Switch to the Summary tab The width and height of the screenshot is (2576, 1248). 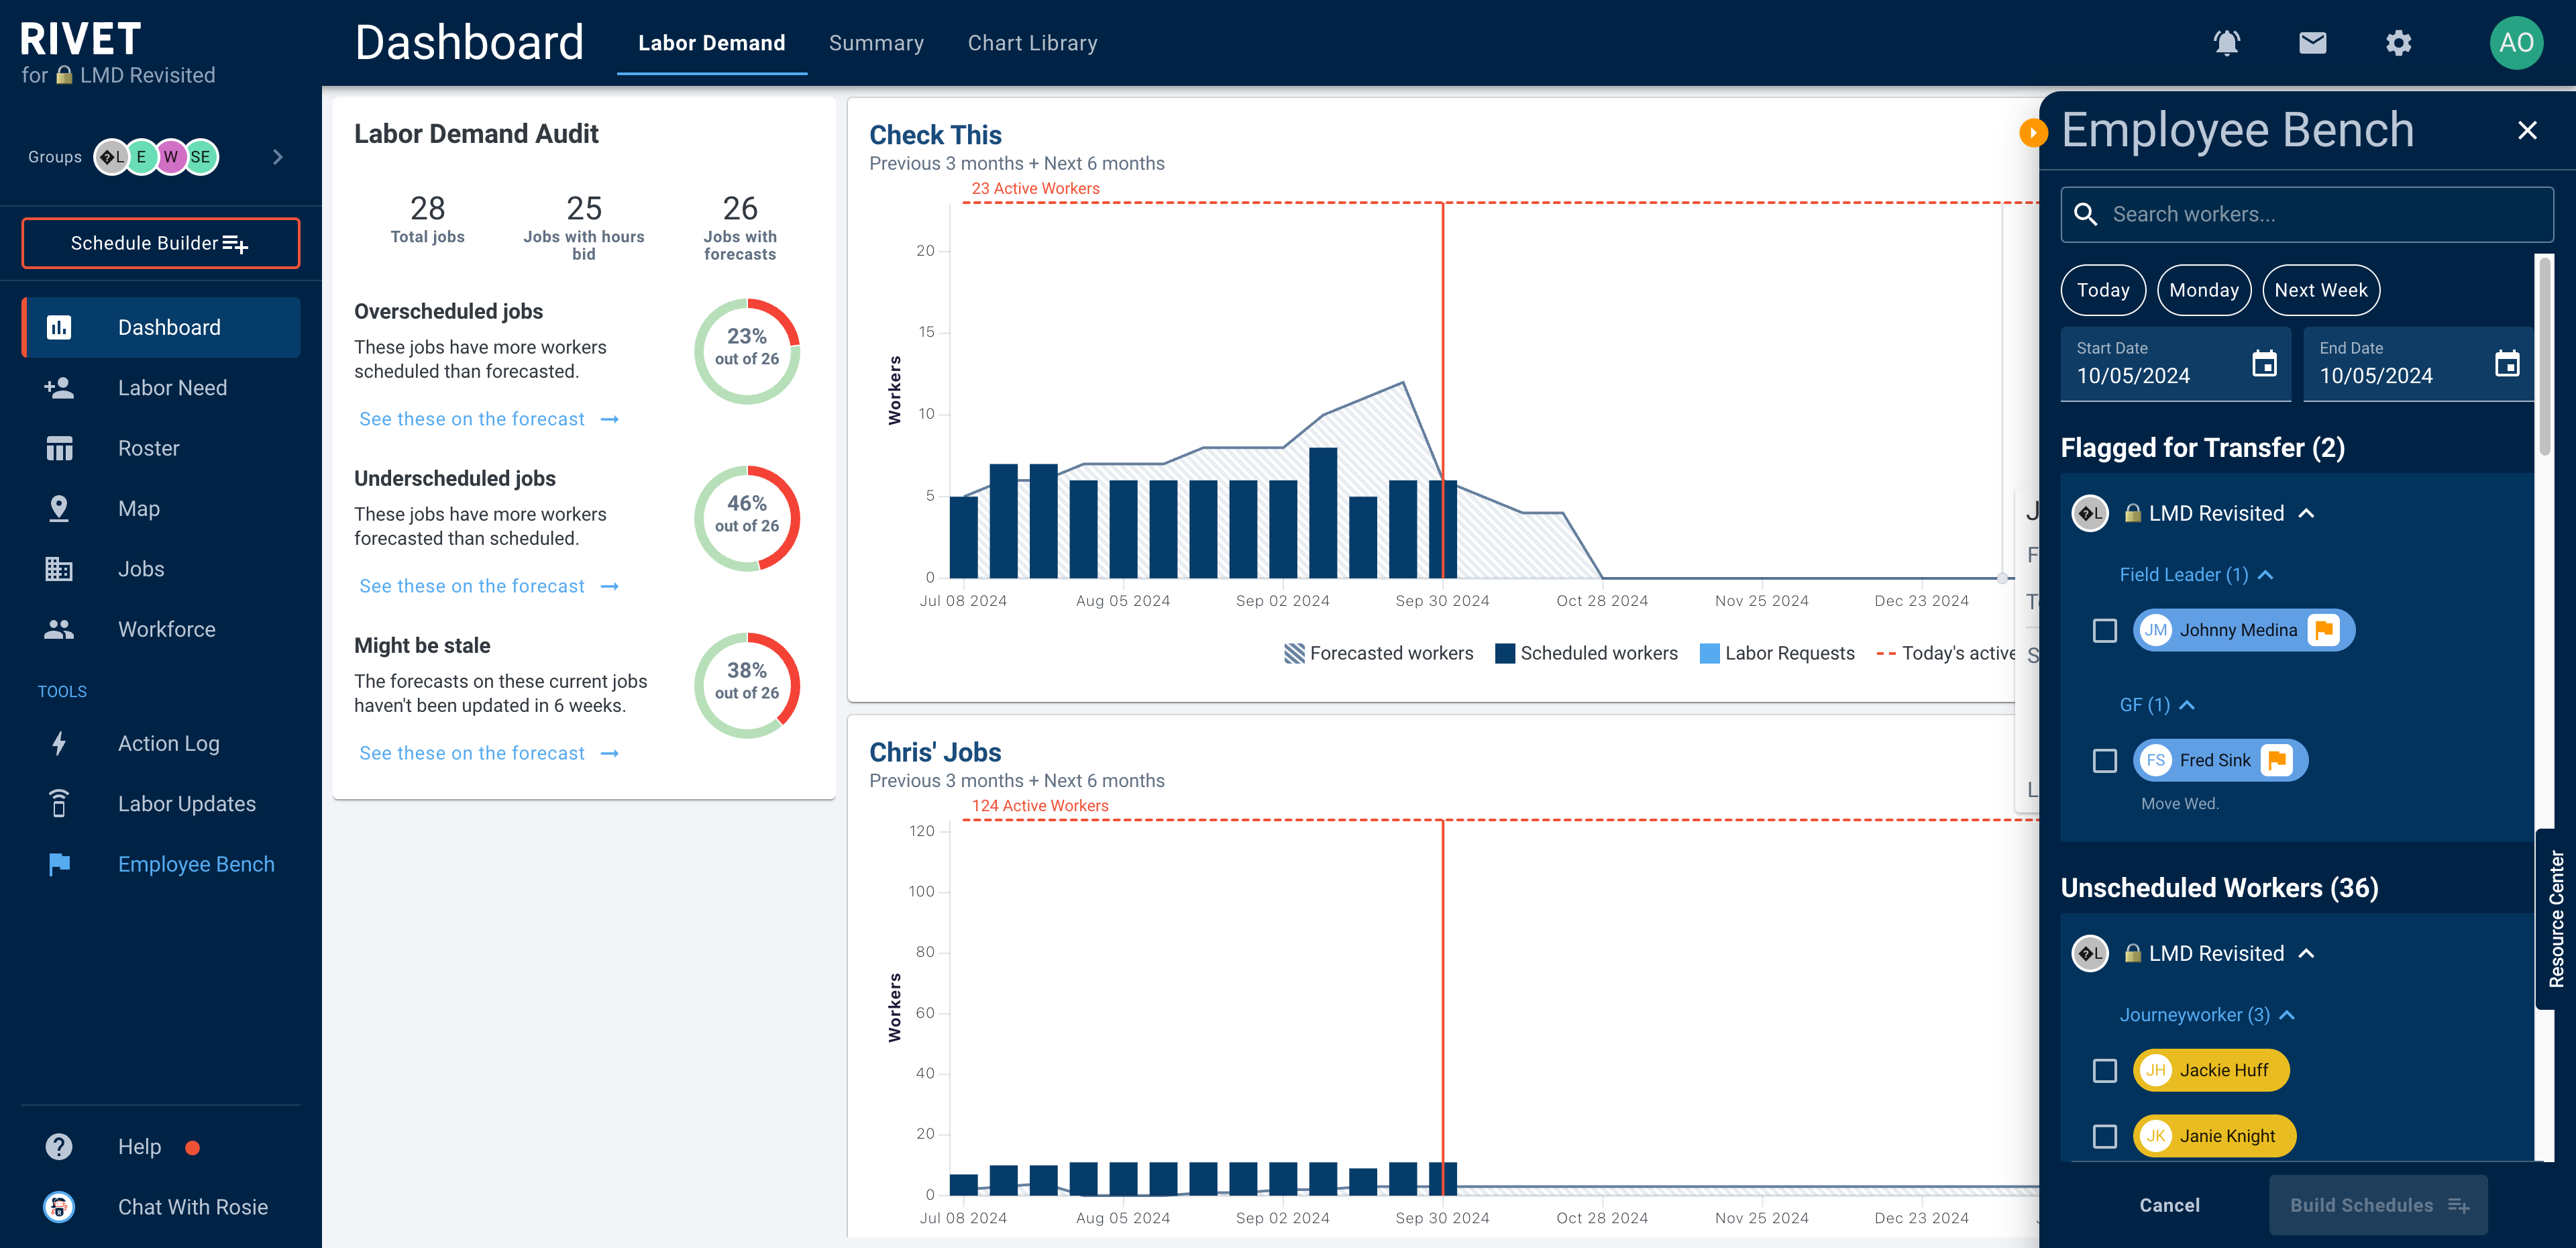[876, 43]
